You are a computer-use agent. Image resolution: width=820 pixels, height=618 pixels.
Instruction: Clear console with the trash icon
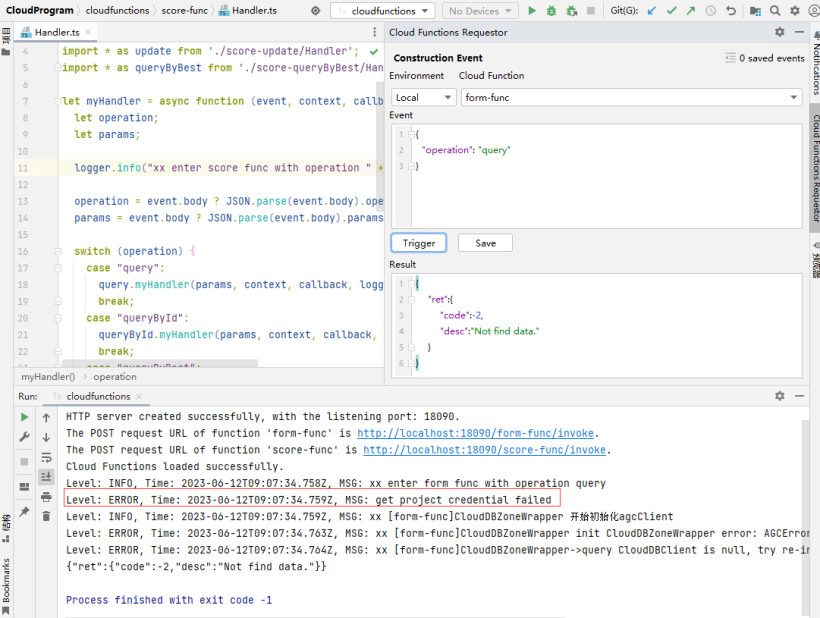pyautogui.click(x=46, y=516)
